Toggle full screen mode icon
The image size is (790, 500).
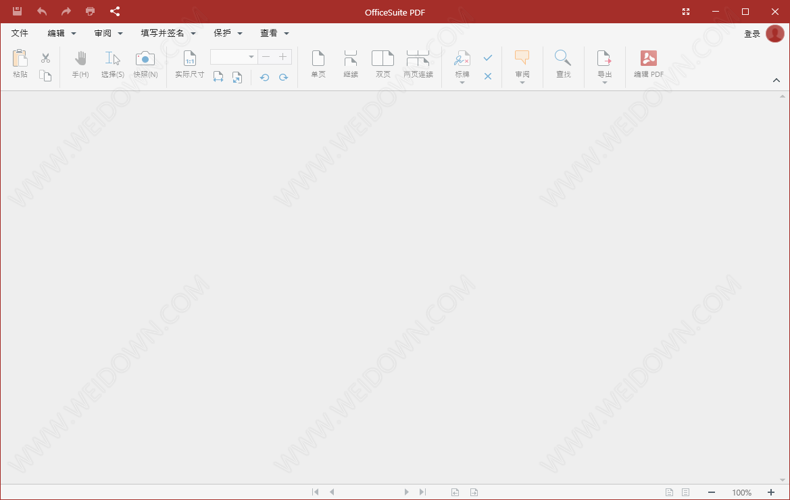[686, 11]
